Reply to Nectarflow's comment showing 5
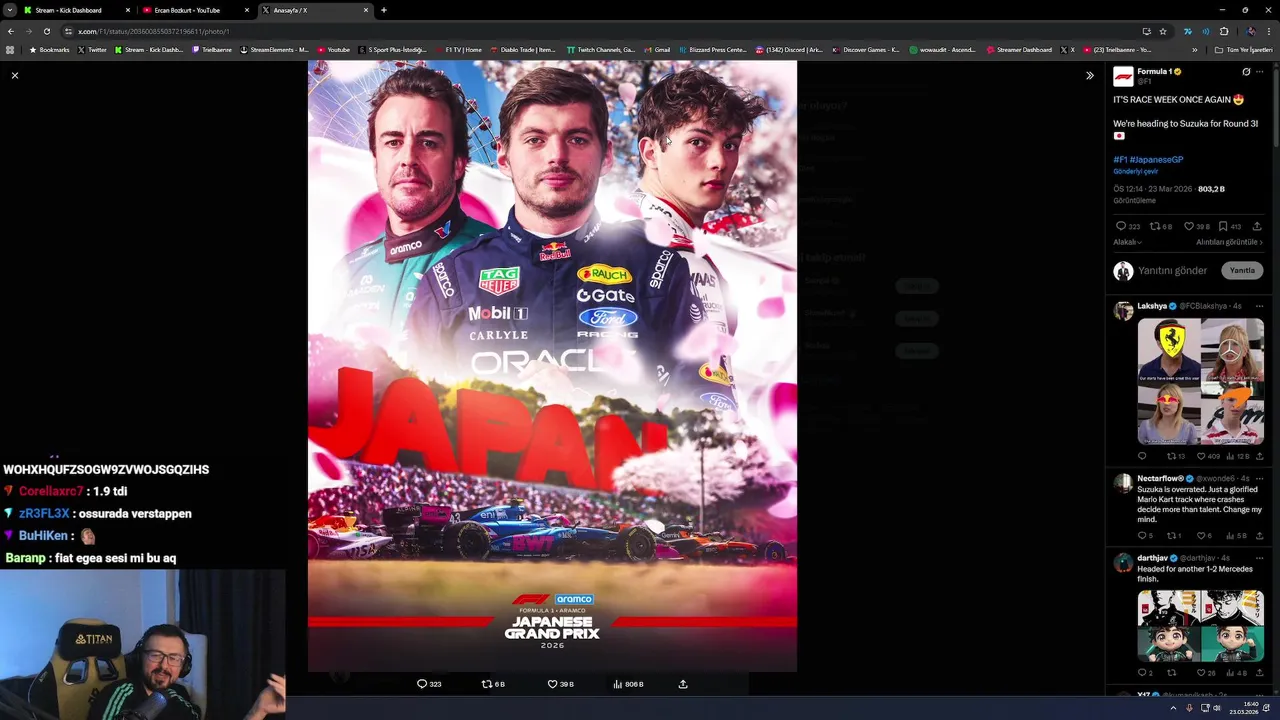This screenshot has width=1280, height=720. point(1142,536)
